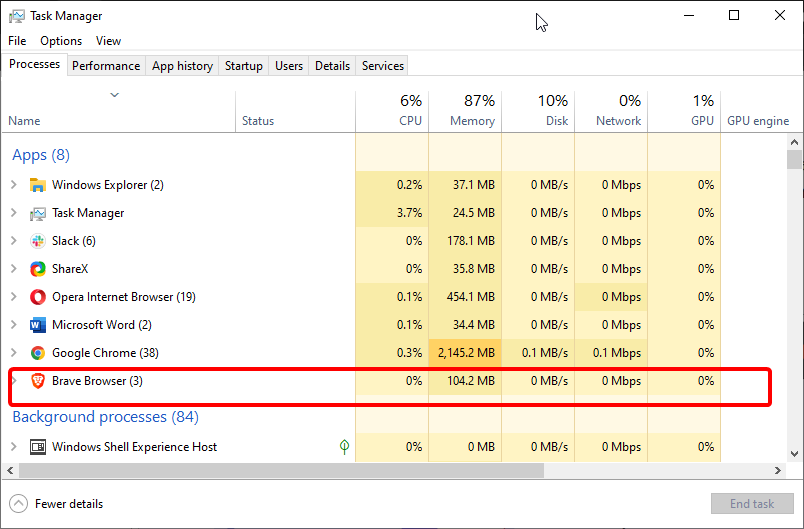804x529 pixels.
Task: Sort processes by Disk column
Action: [538, 111]
